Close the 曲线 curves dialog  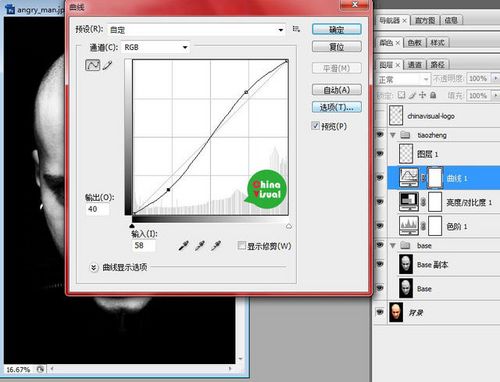click(x=355, y=4)
